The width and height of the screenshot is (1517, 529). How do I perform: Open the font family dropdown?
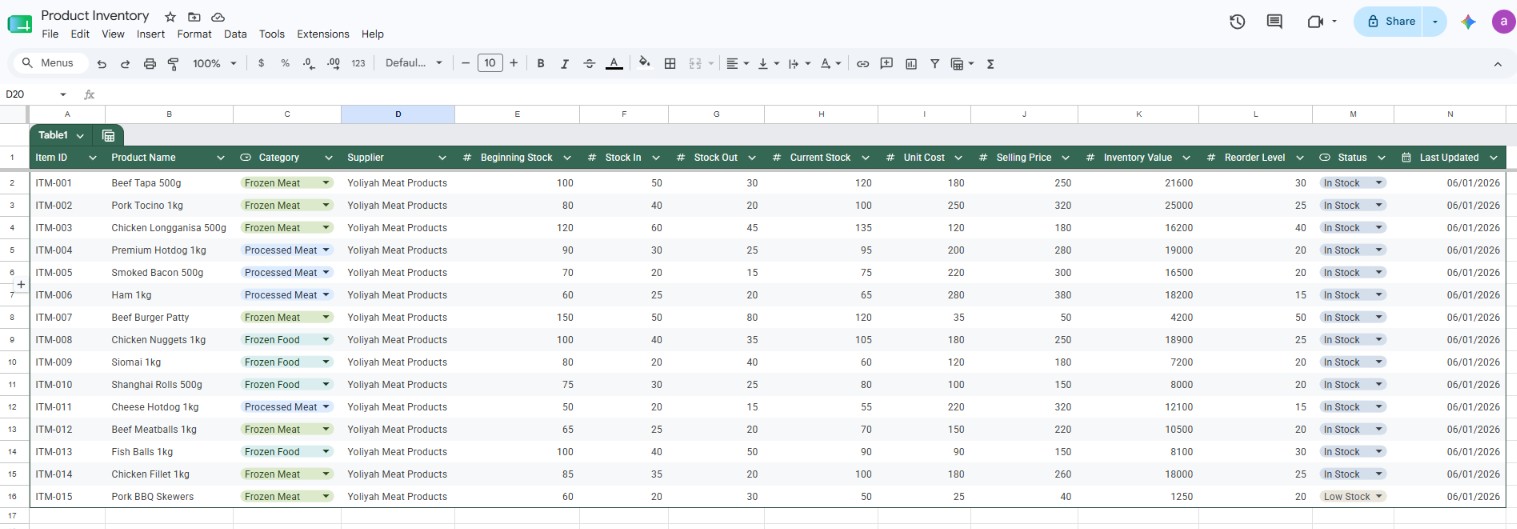click(x=414, y=63)
